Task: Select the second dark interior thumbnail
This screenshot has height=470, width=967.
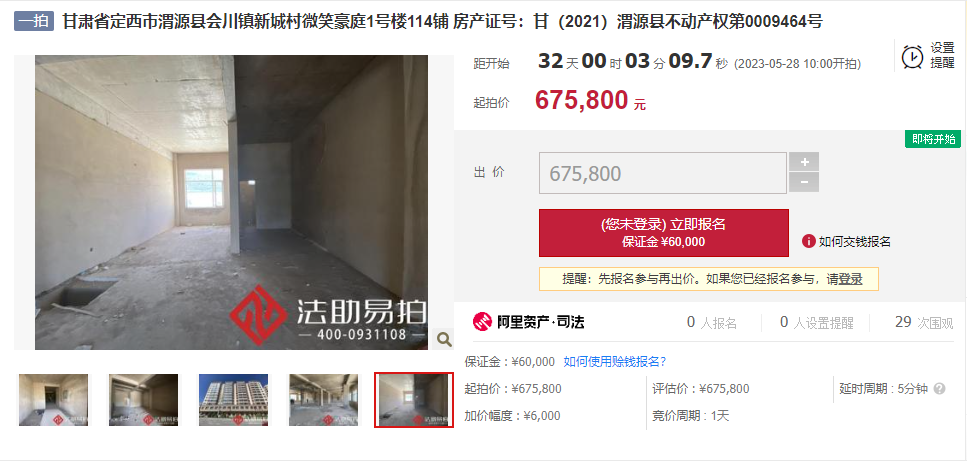Action: coord(144,400)
